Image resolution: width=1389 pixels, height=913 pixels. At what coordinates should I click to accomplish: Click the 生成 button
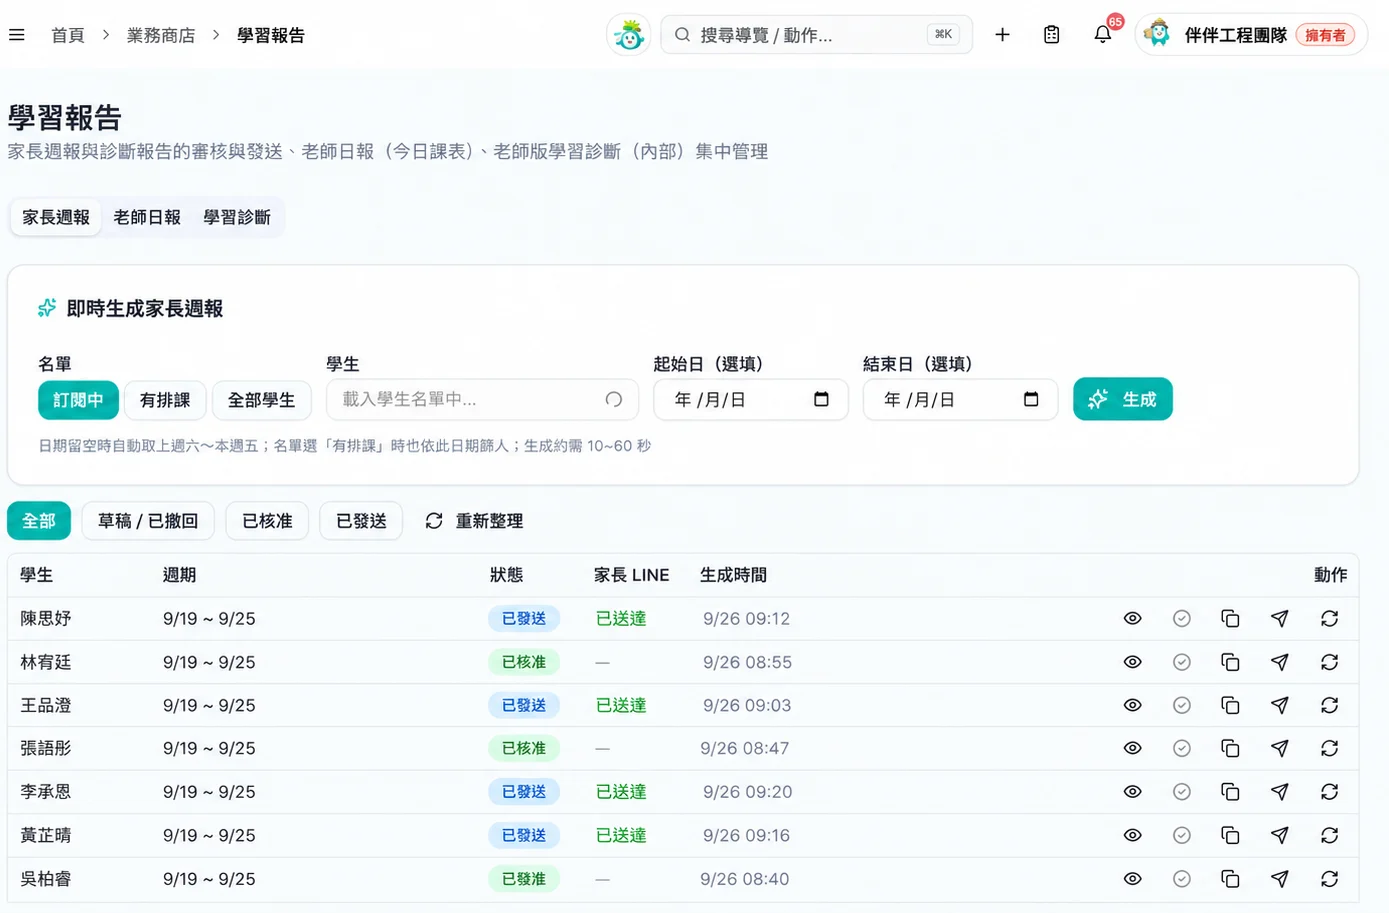(1123, 399)
